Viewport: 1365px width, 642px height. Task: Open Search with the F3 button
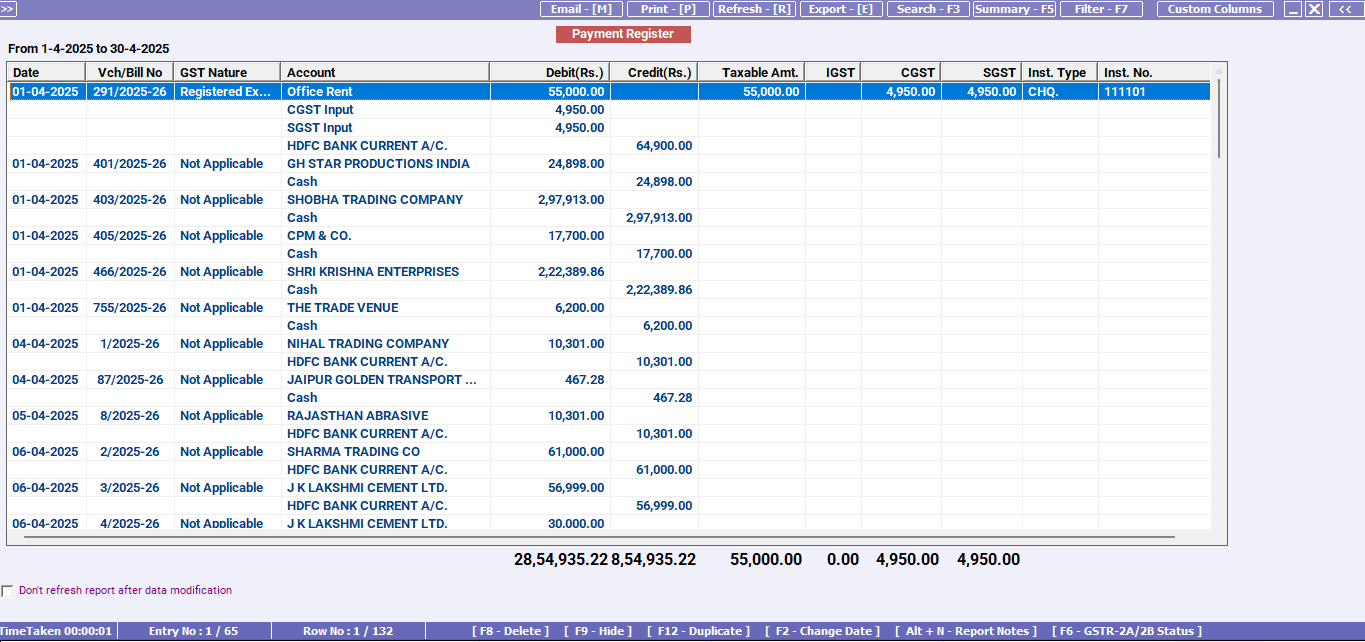[927, 9]
